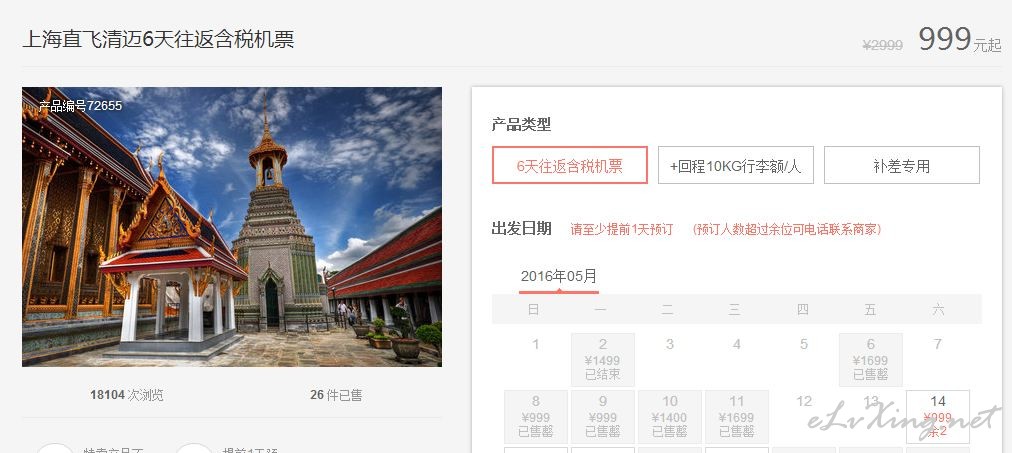Click May 9 ¥999 date cell
The image size is (1012, 453).
pos(603,417)
